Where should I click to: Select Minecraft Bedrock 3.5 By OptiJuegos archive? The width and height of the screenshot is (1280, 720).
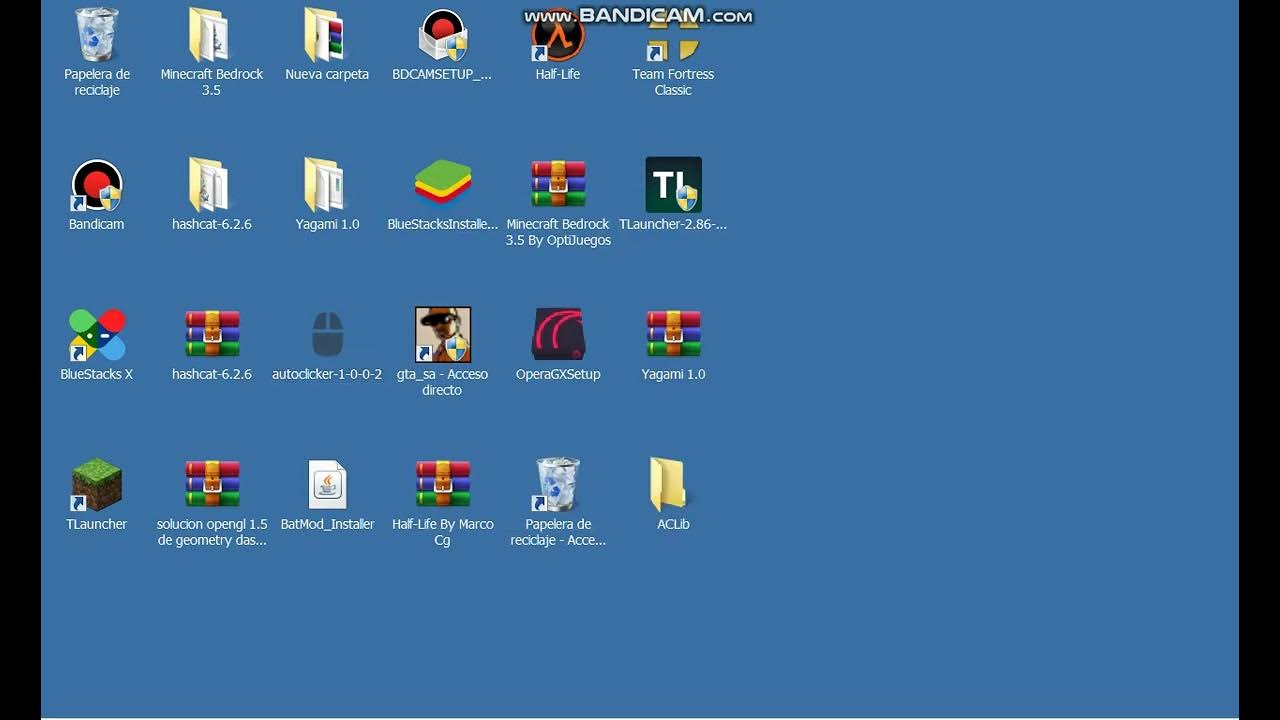(x=558, y=185)
